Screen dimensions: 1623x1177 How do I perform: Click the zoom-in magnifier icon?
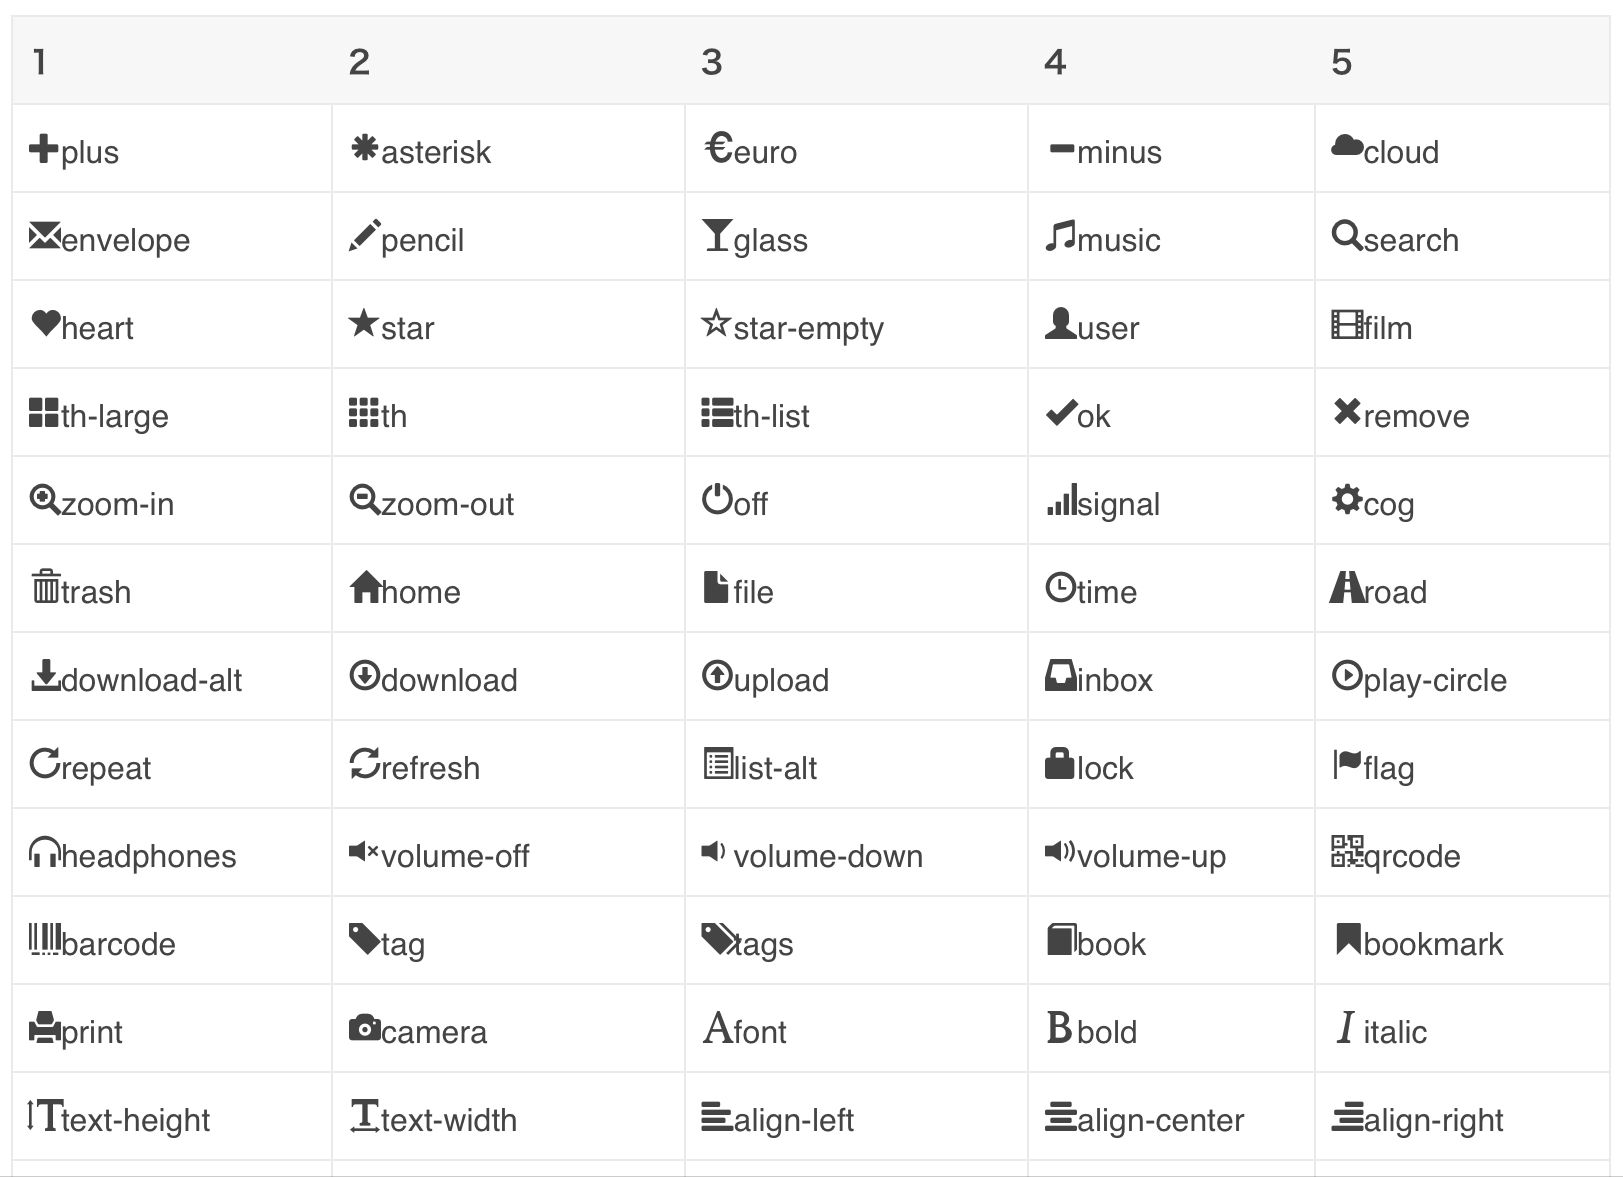(45, 499)
